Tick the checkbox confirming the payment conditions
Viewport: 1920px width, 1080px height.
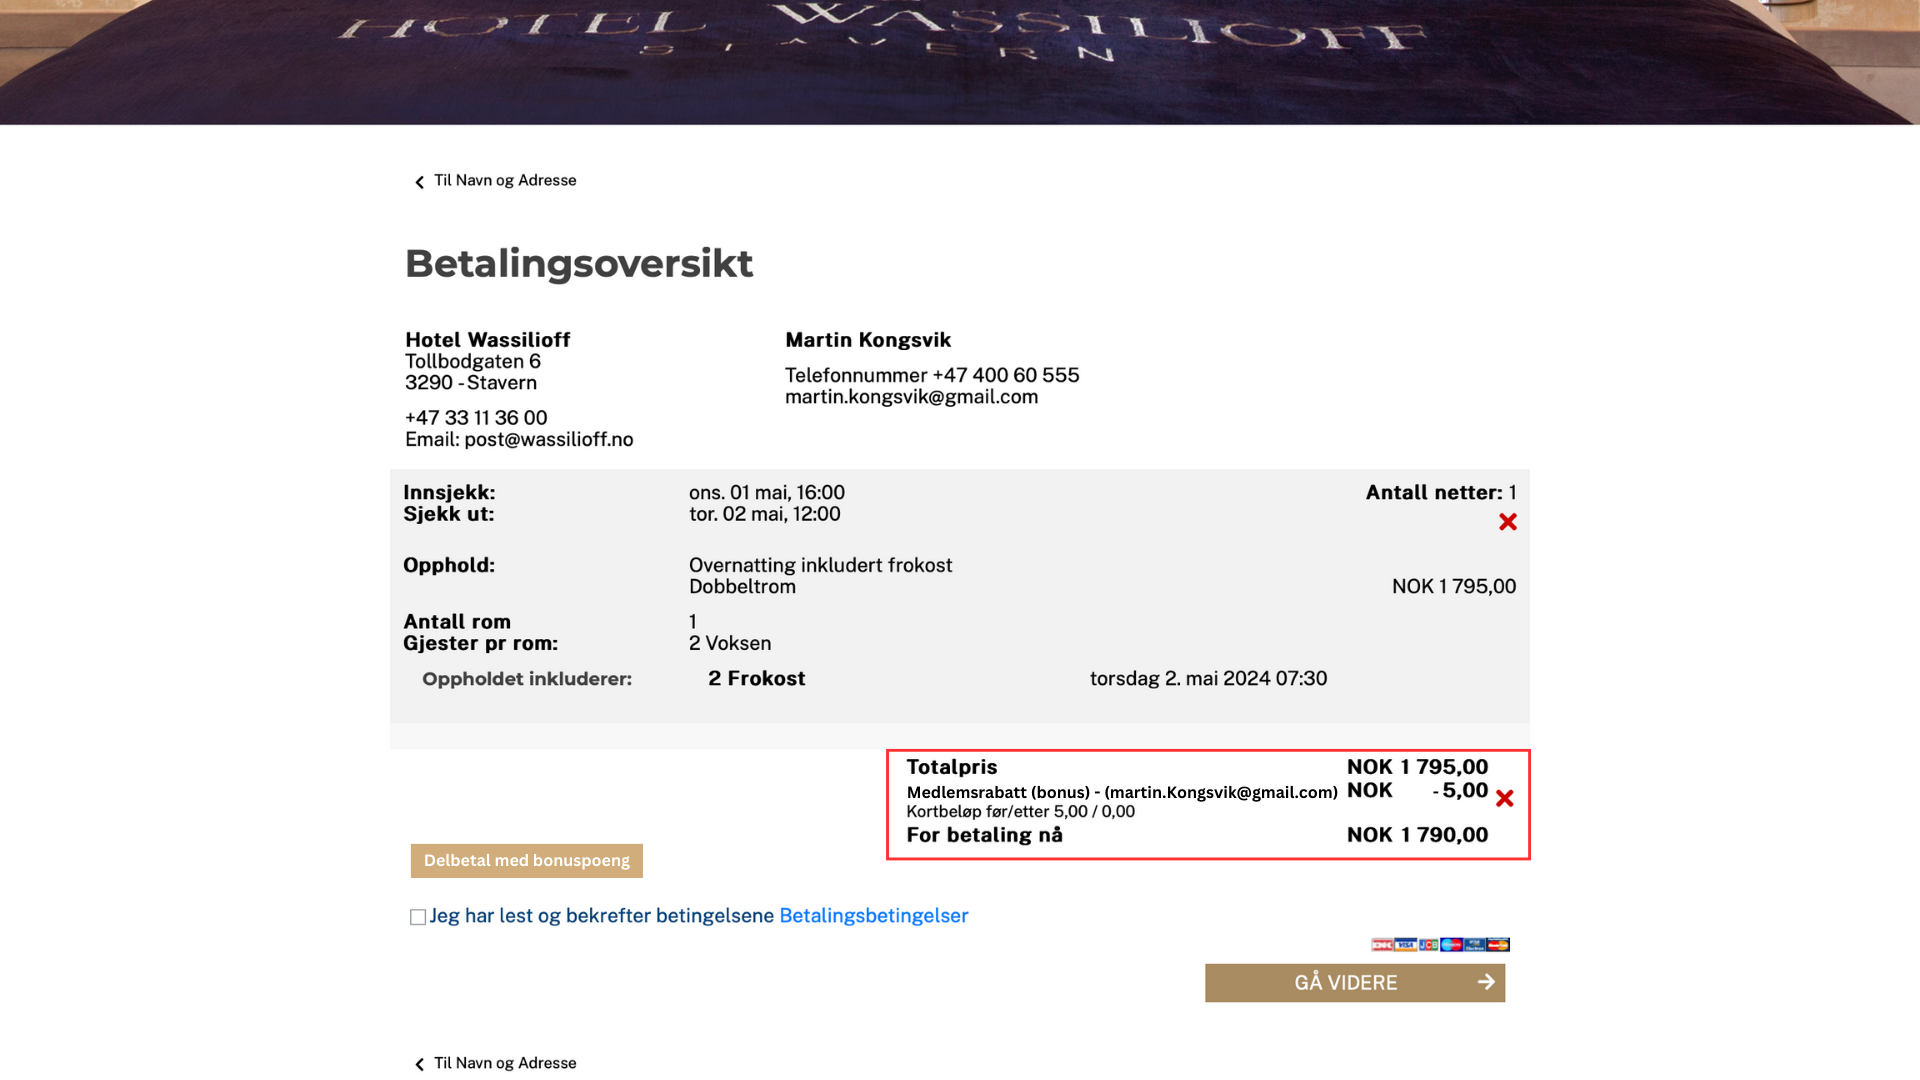click(x=418, y=917)
